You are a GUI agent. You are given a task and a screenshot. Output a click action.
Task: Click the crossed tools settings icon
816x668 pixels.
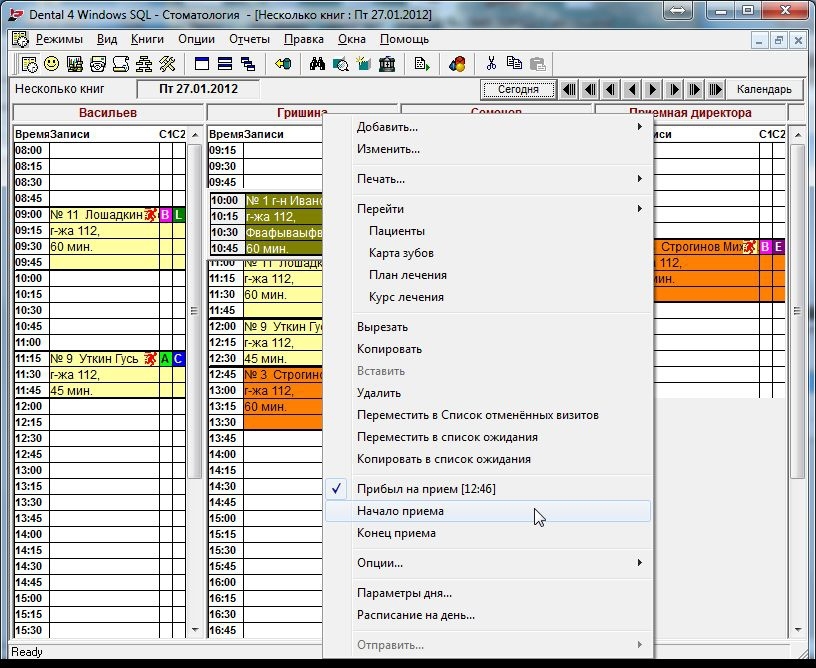click(x=167, y=64)
